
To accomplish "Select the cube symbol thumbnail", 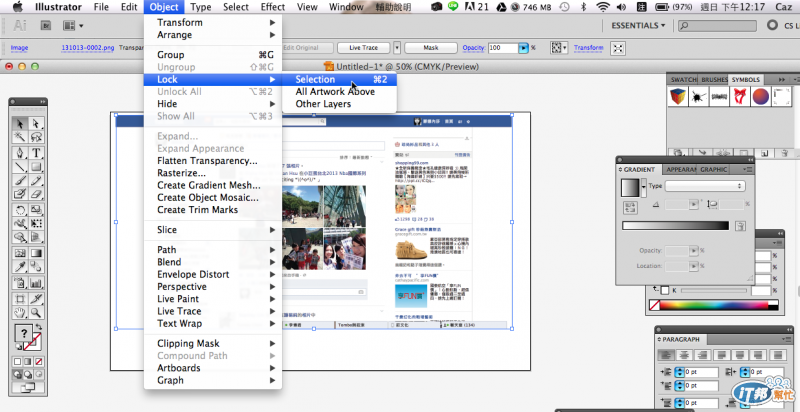I will point(678,96).
